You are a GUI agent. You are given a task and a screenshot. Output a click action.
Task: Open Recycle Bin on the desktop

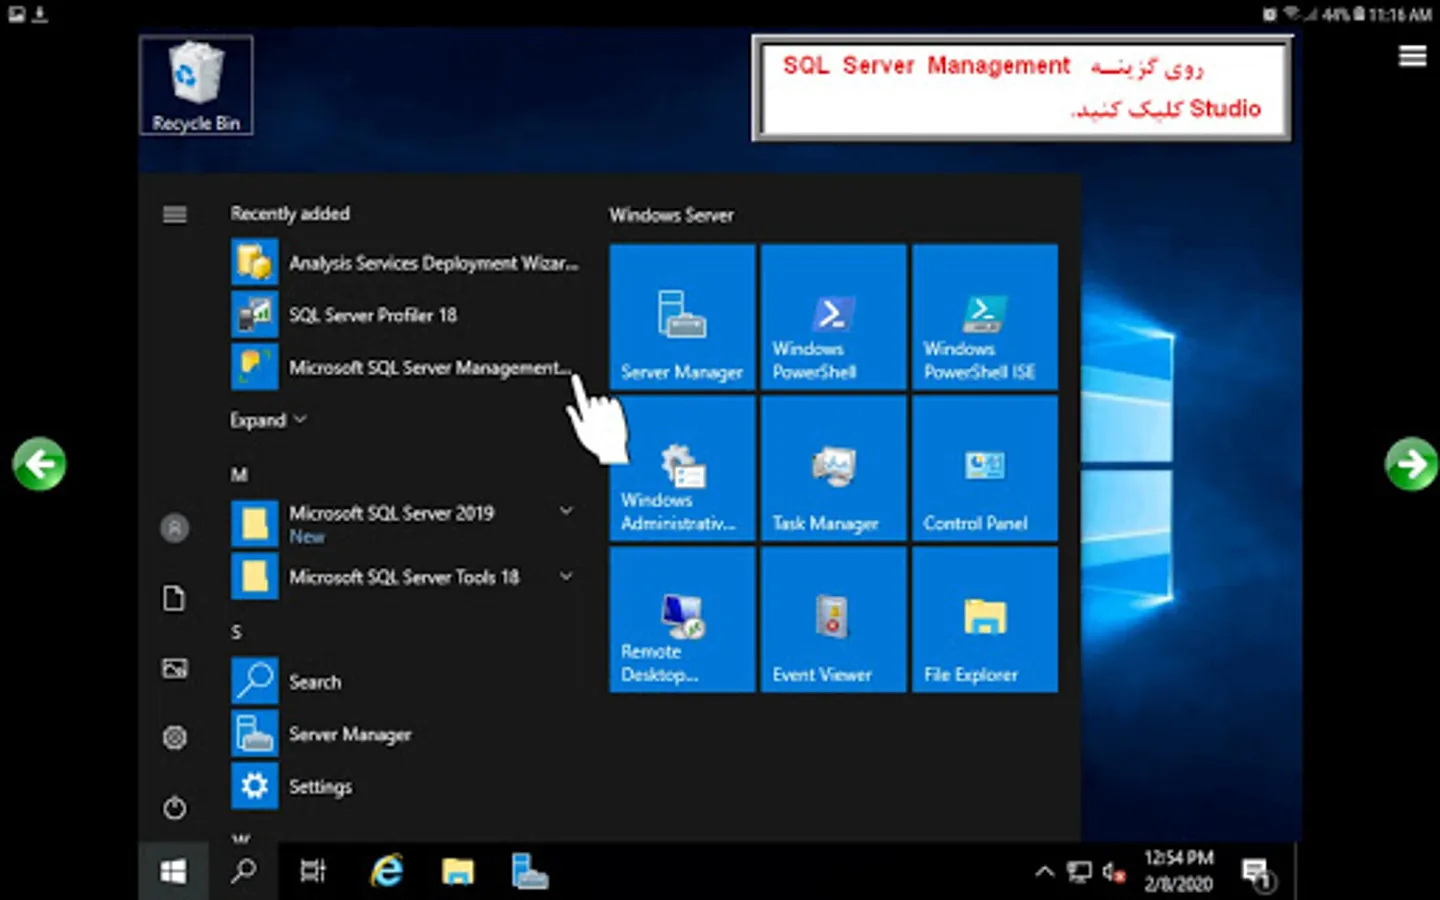point(196,85)
